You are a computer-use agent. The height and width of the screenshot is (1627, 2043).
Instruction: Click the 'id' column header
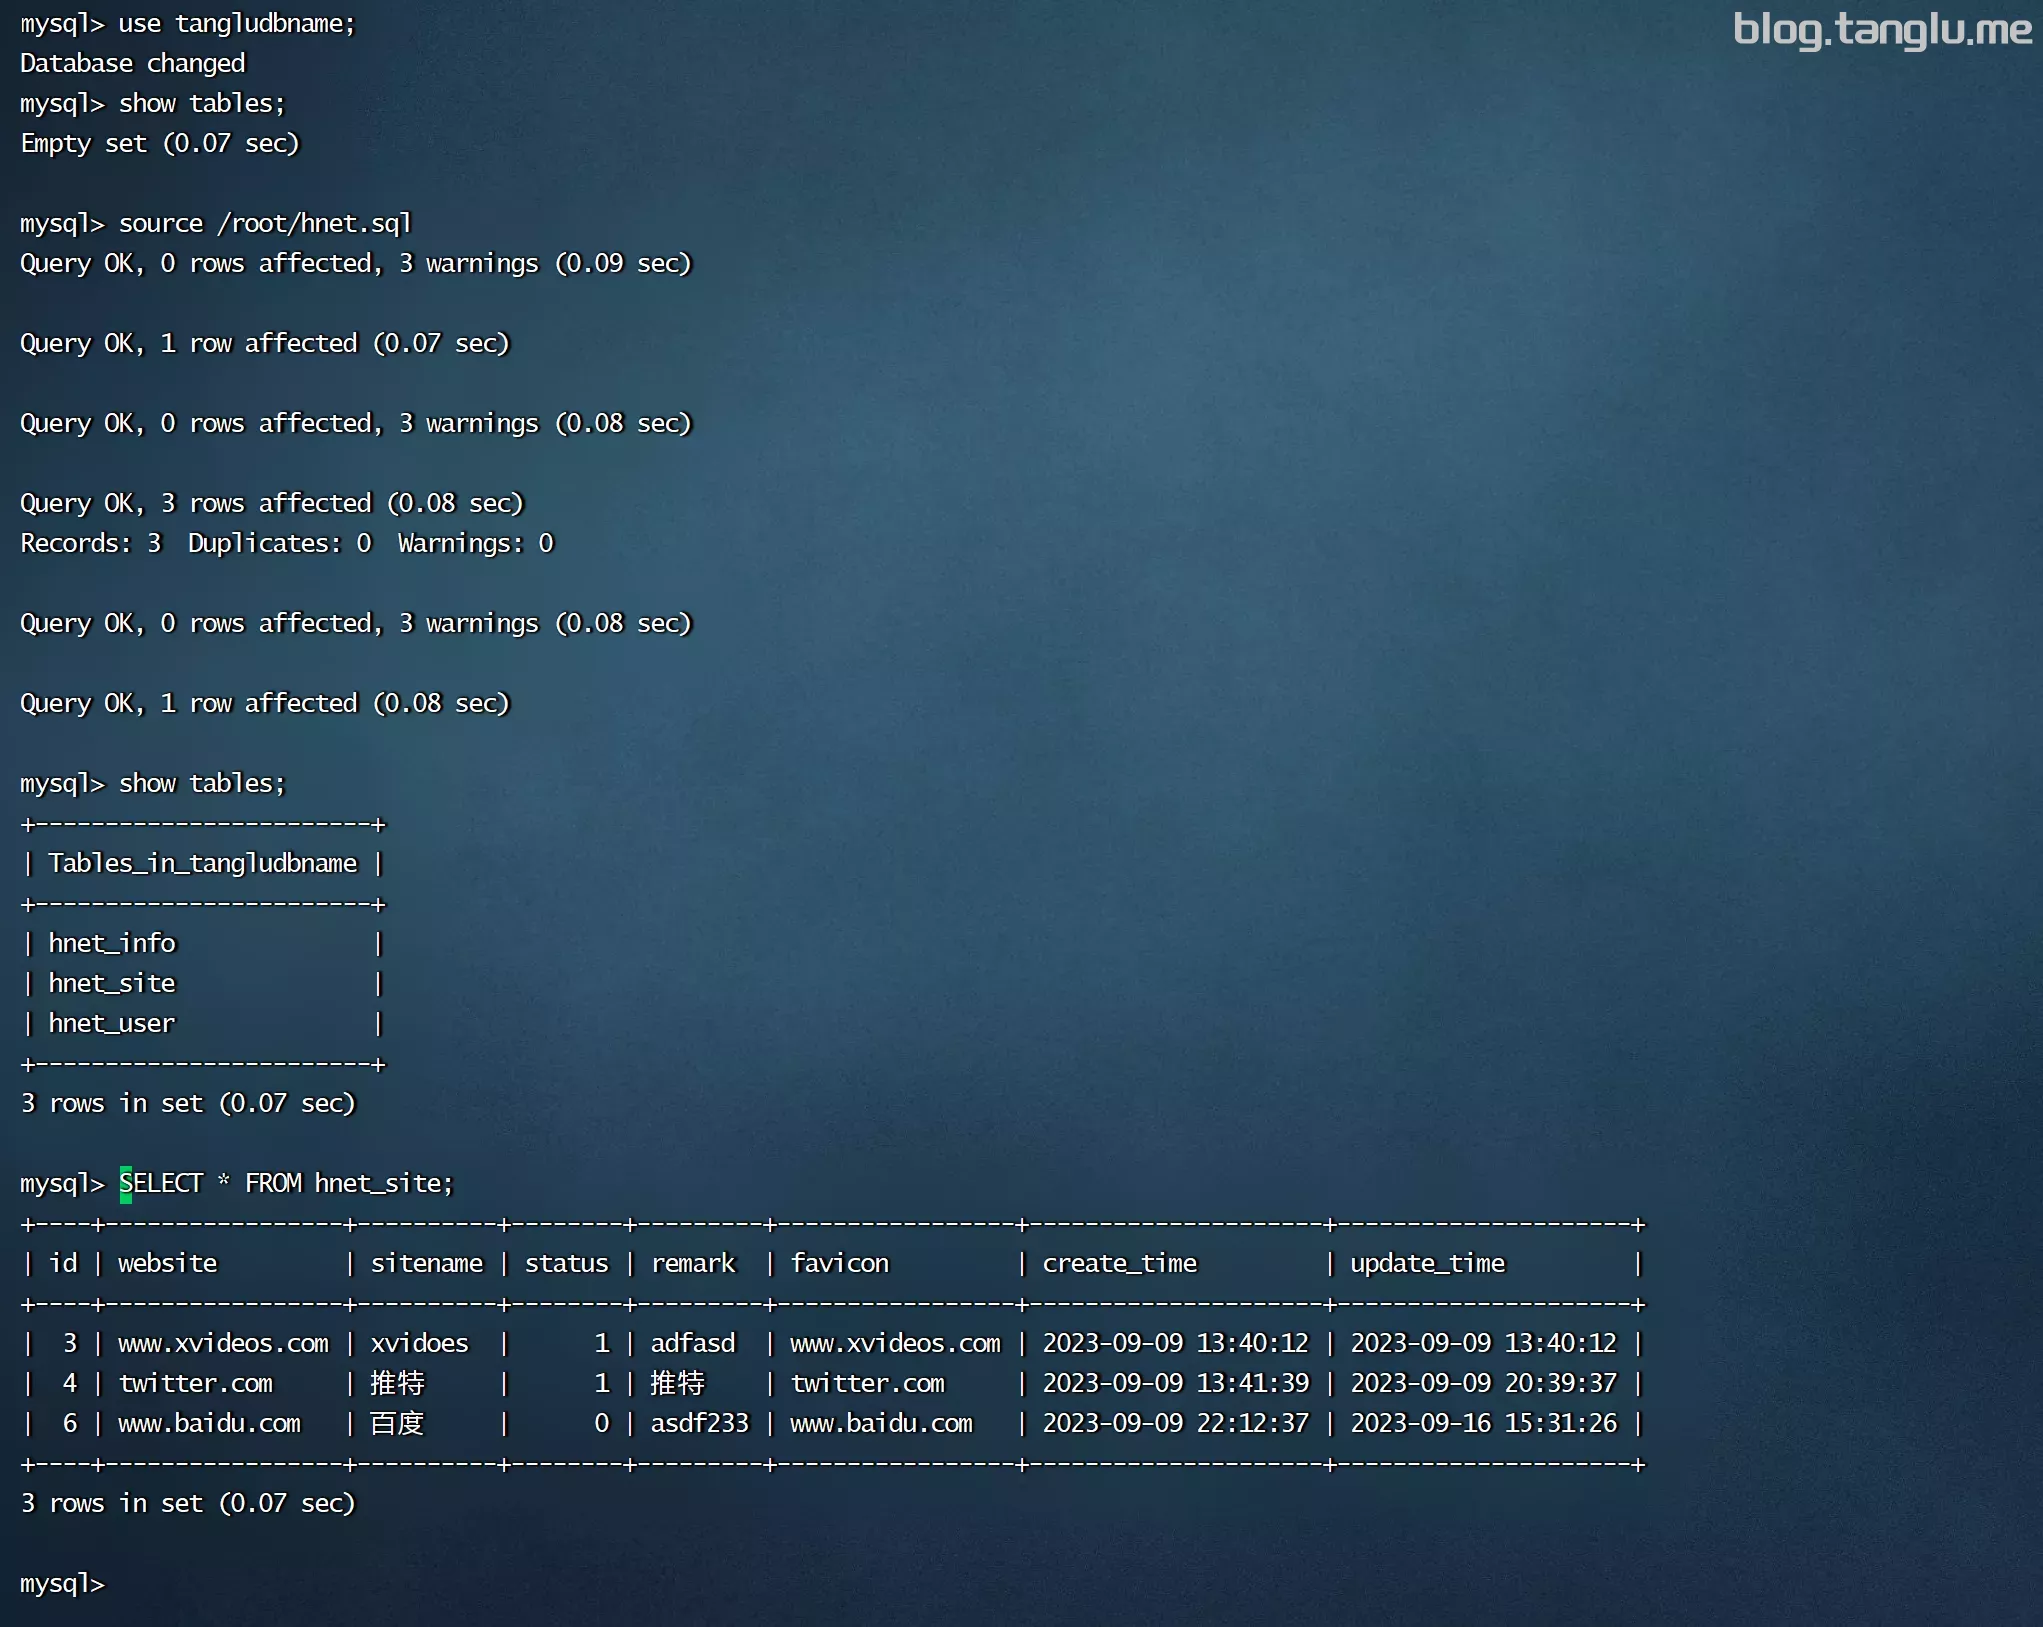tap(63, 1264)
